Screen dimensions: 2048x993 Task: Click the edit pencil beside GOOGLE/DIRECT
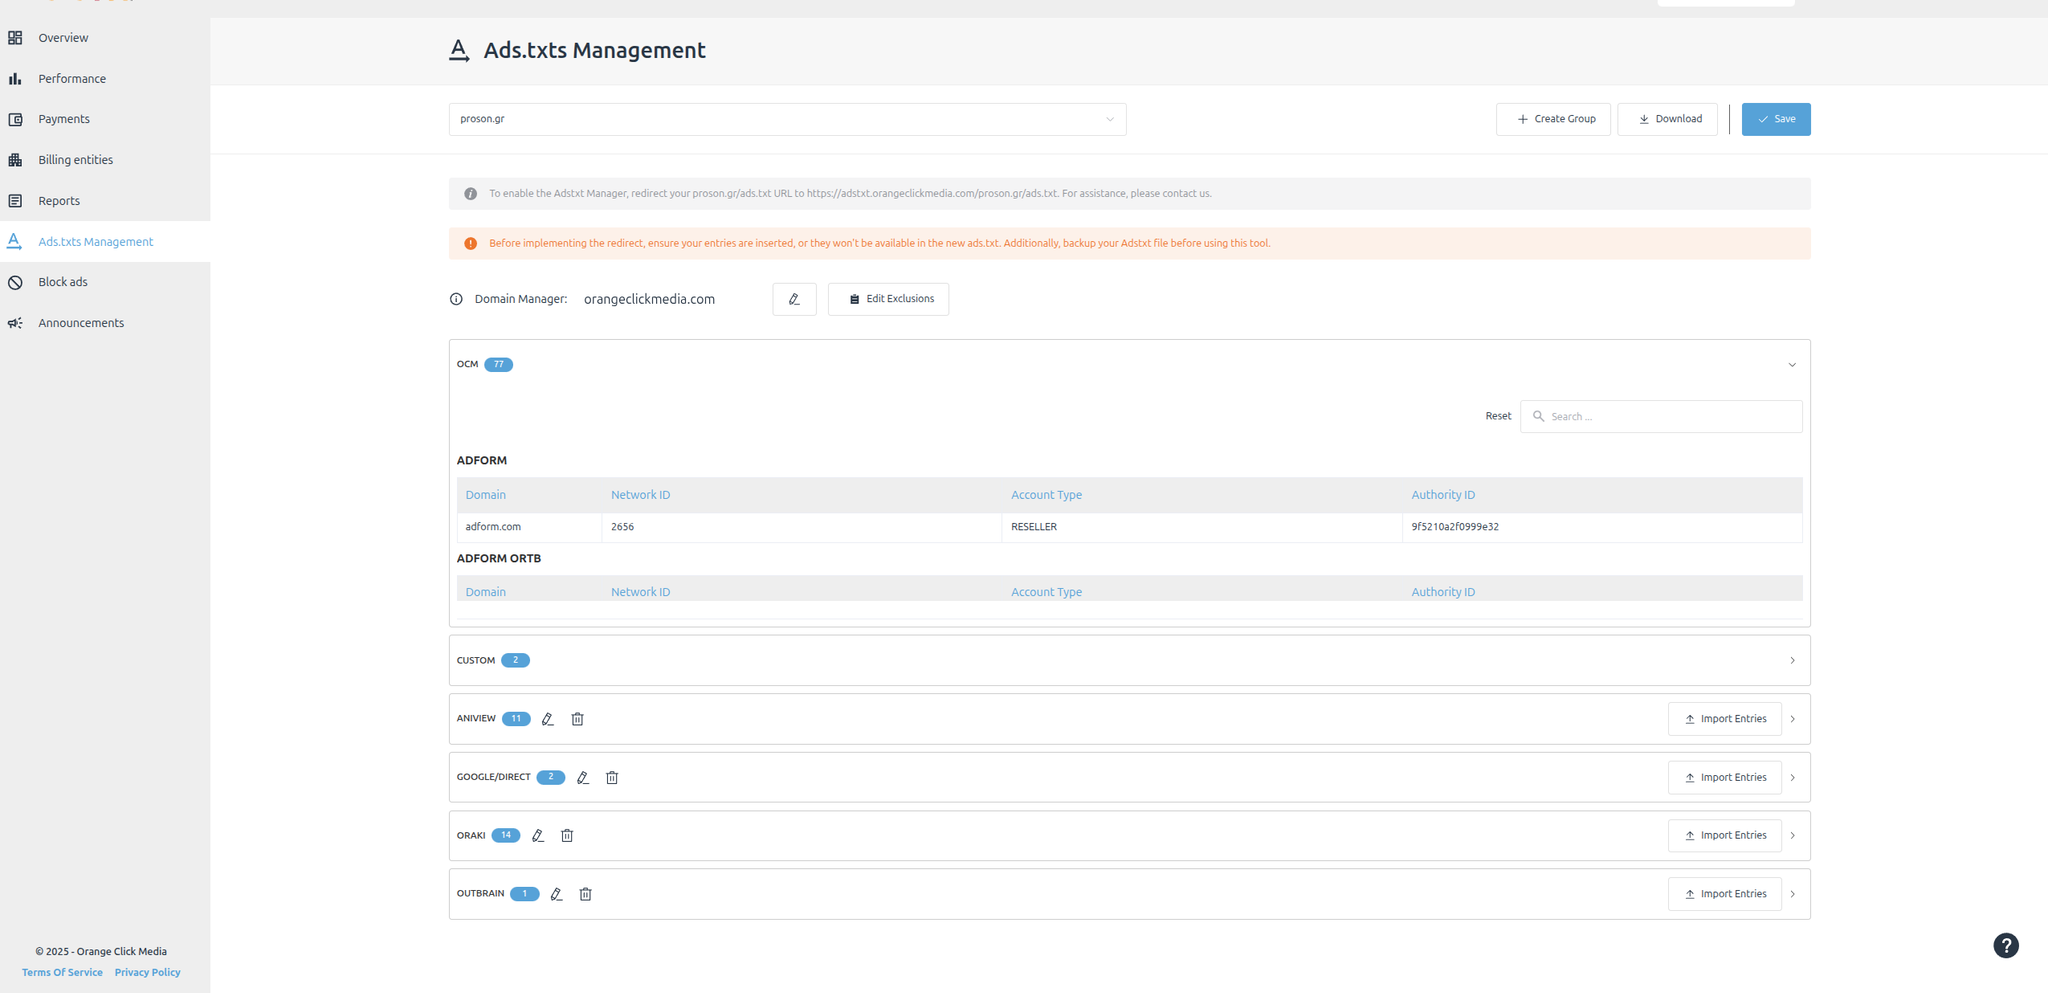click(583, 777)
